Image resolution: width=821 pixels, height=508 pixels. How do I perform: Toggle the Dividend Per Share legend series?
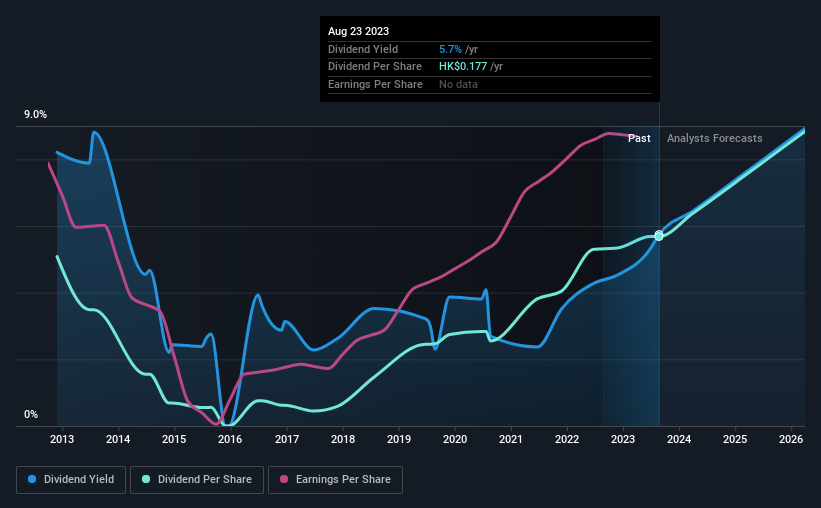[197, 480]
